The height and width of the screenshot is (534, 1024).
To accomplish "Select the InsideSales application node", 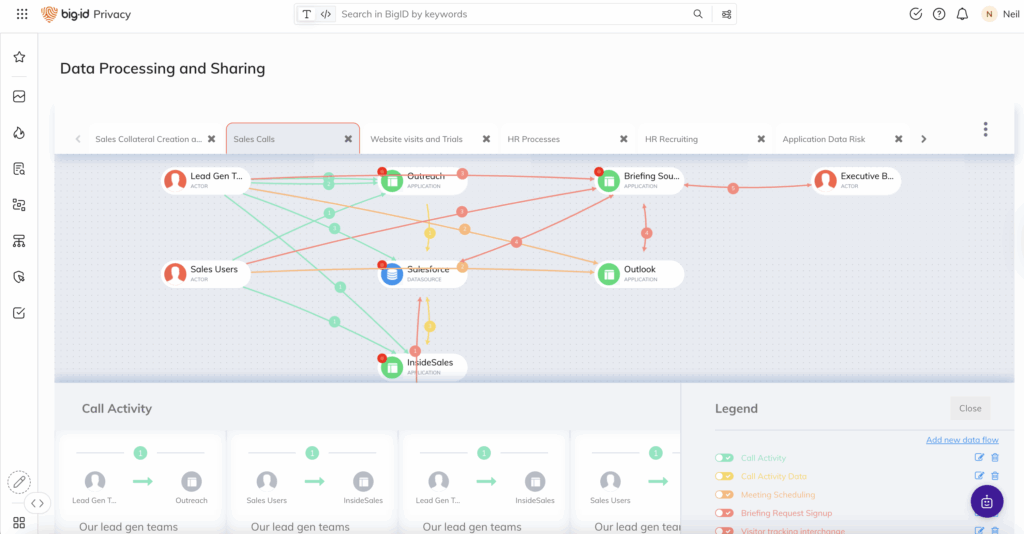I will 423,367.
